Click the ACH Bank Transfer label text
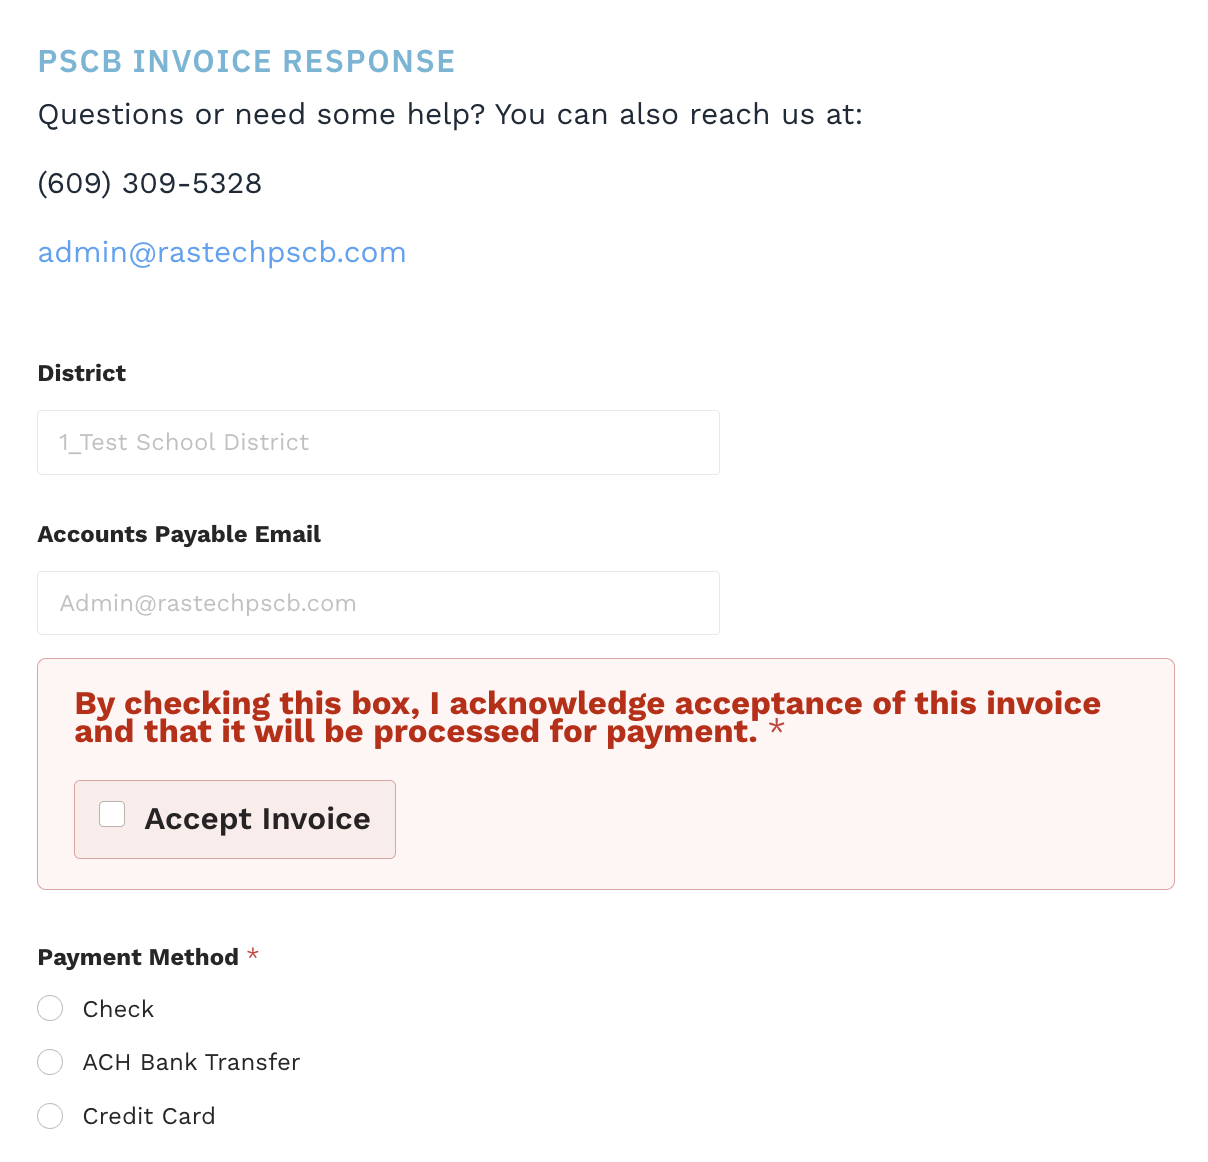 [x=191, y=1062]
